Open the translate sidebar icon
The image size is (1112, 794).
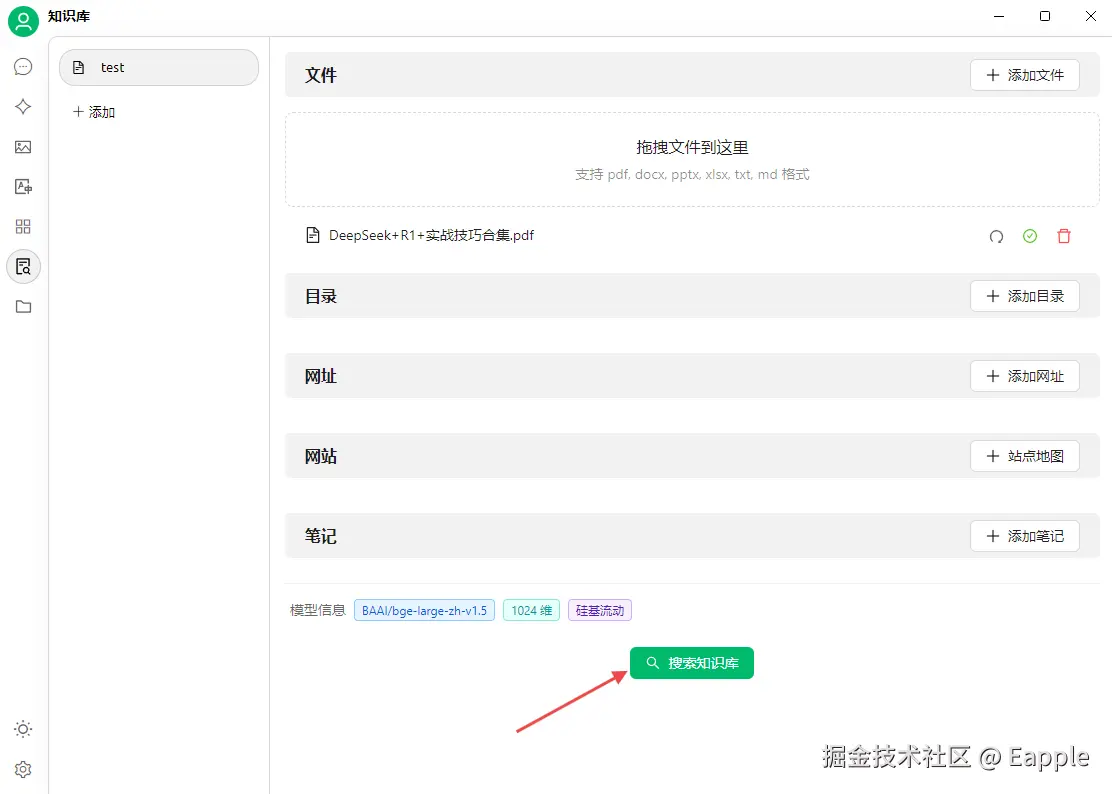click(x=23, y=186)
